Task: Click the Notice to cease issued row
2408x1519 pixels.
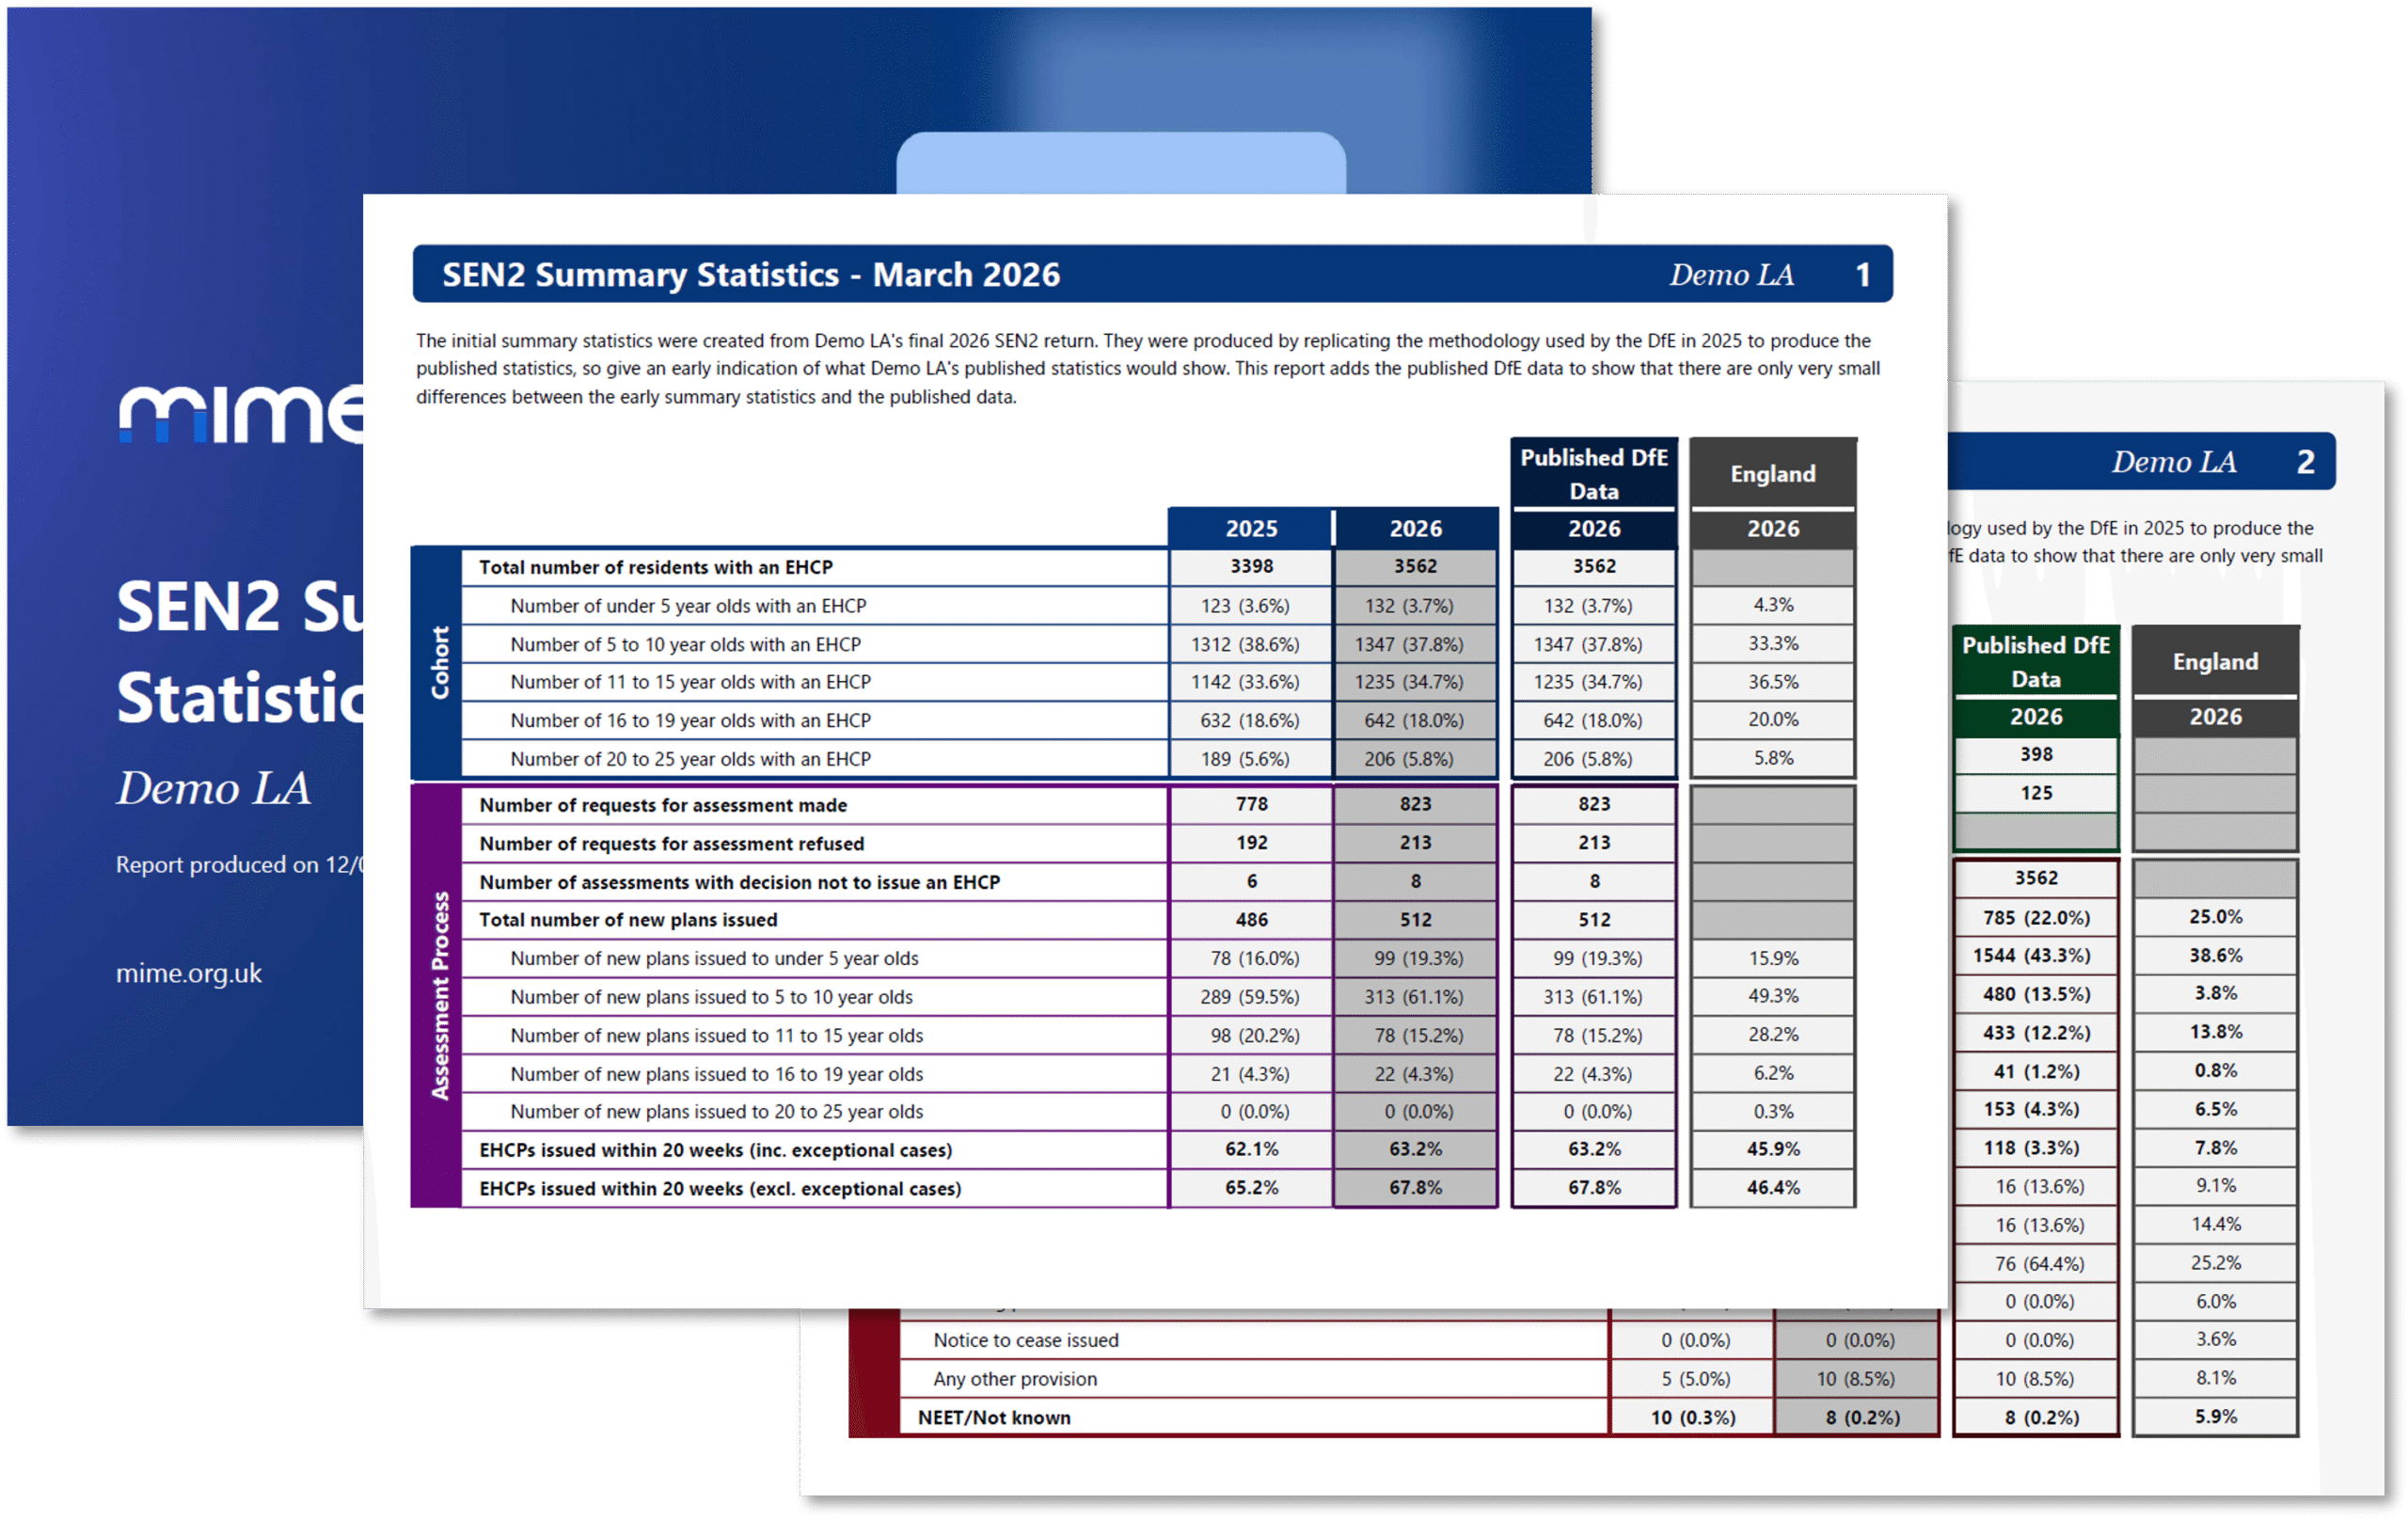Action: [x=1025, y=1340]
